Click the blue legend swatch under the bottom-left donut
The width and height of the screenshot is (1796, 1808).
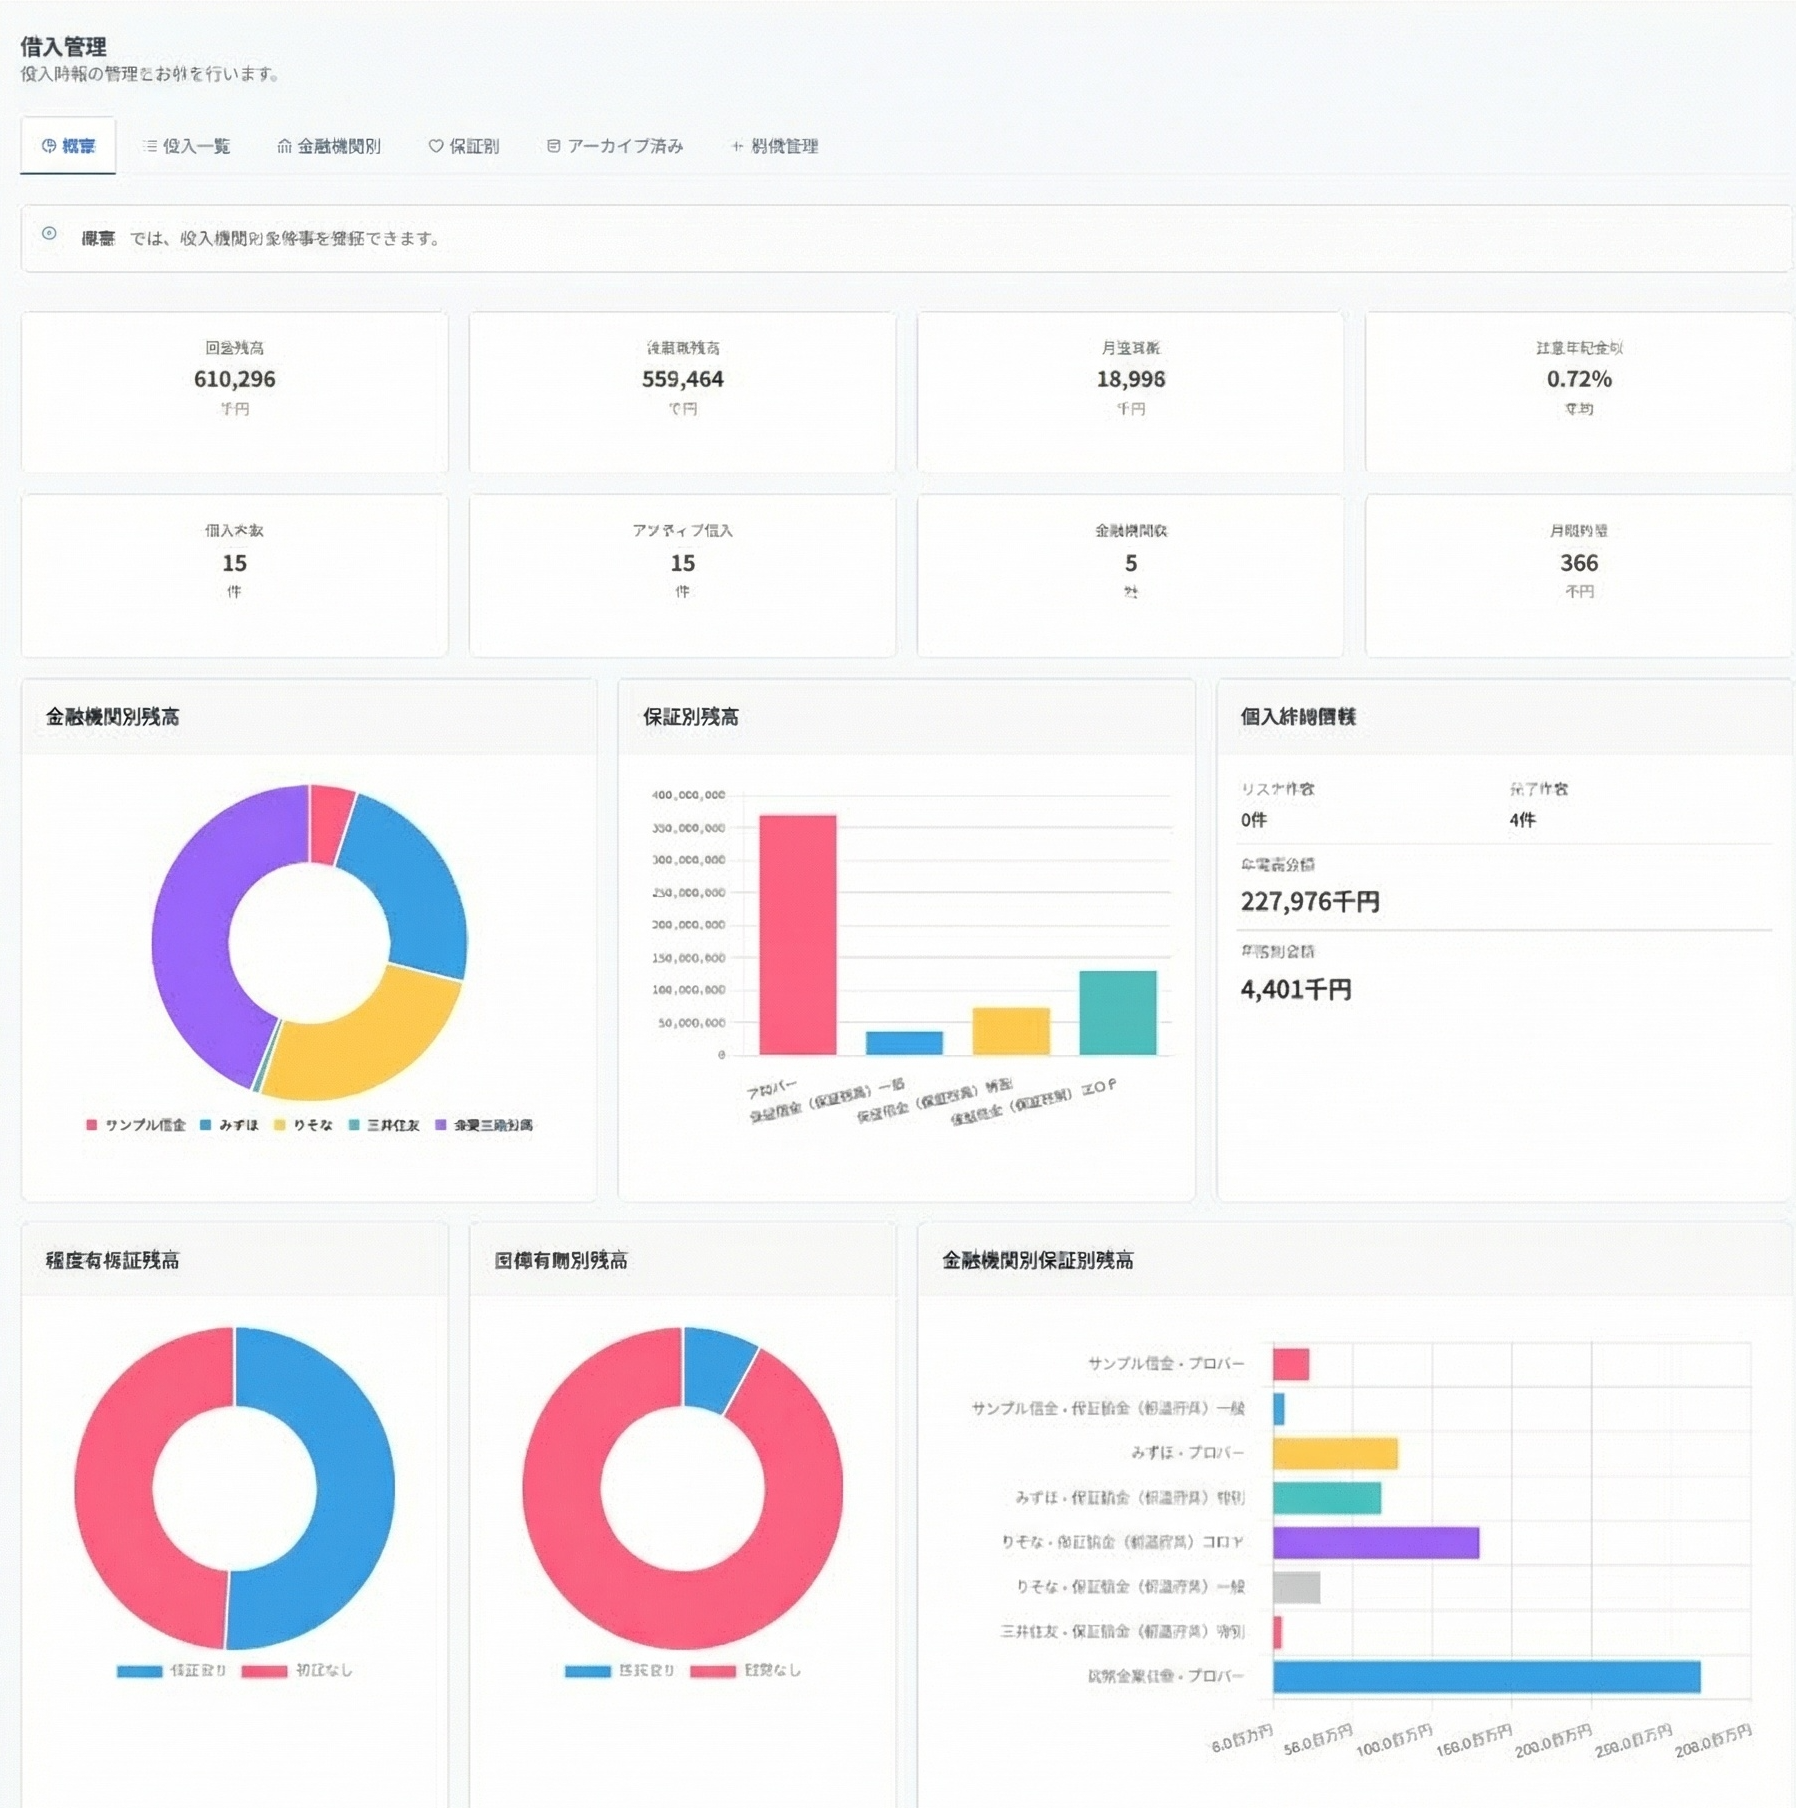coord(139,1671)
